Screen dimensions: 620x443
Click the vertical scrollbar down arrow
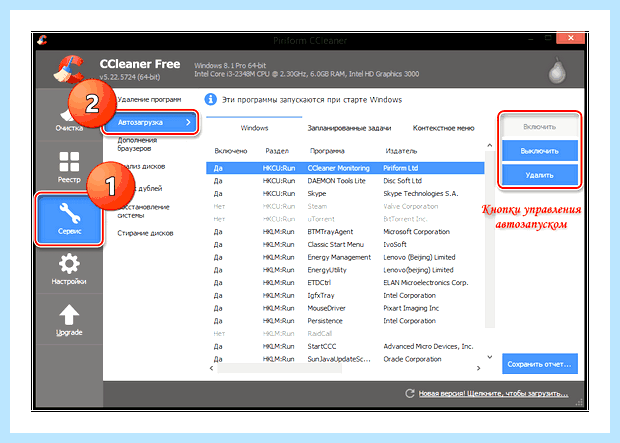[x=490, y=357]
